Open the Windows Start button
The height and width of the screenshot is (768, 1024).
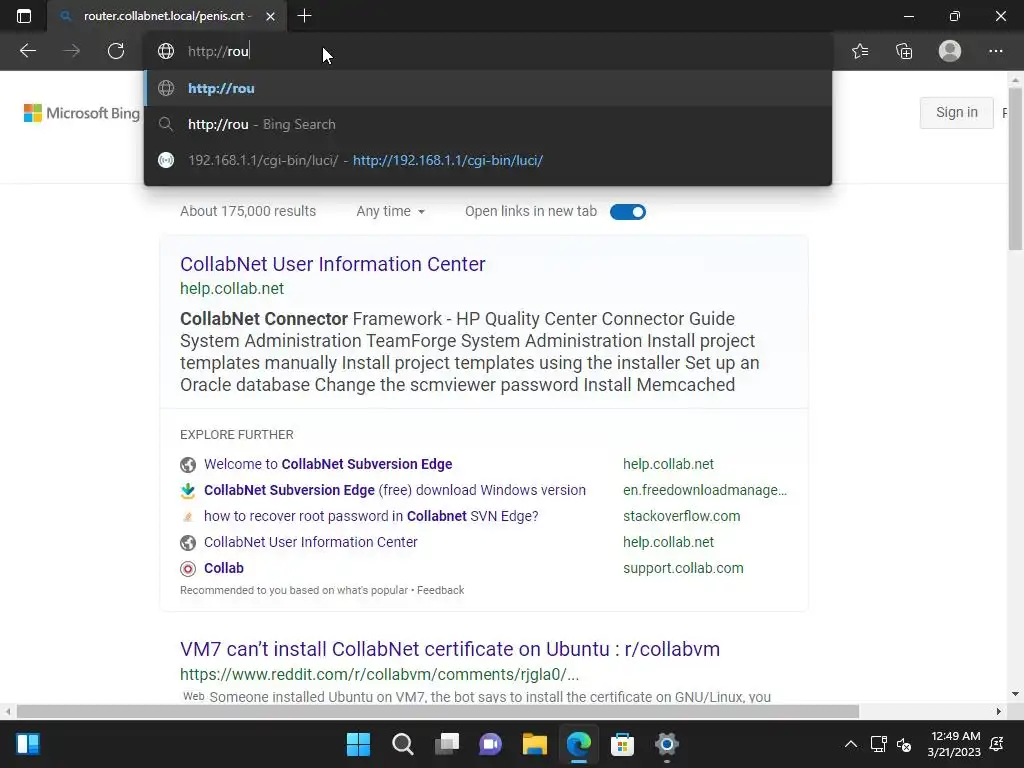tap(358, 744)
